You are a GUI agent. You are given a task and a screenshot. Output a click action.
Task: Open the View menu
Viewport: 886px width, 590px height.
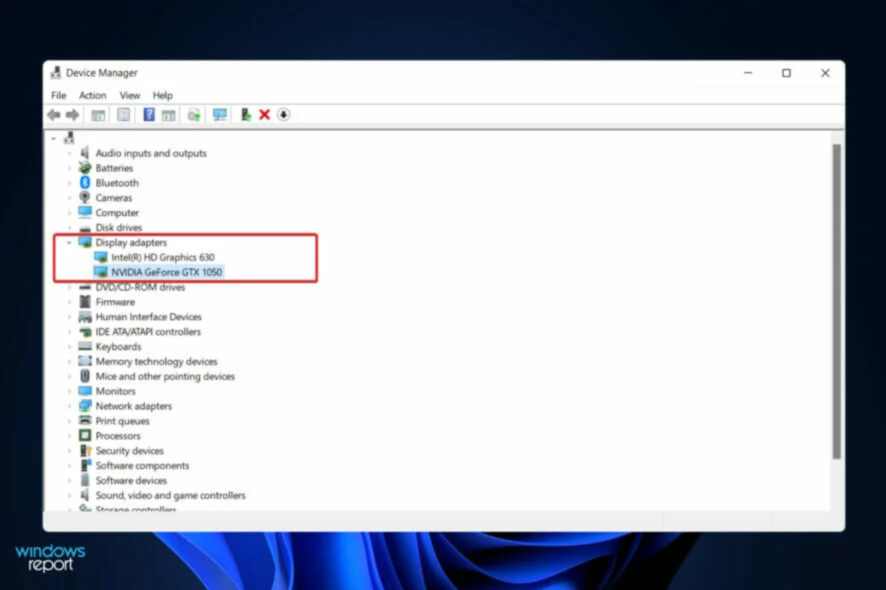point(129,95)
